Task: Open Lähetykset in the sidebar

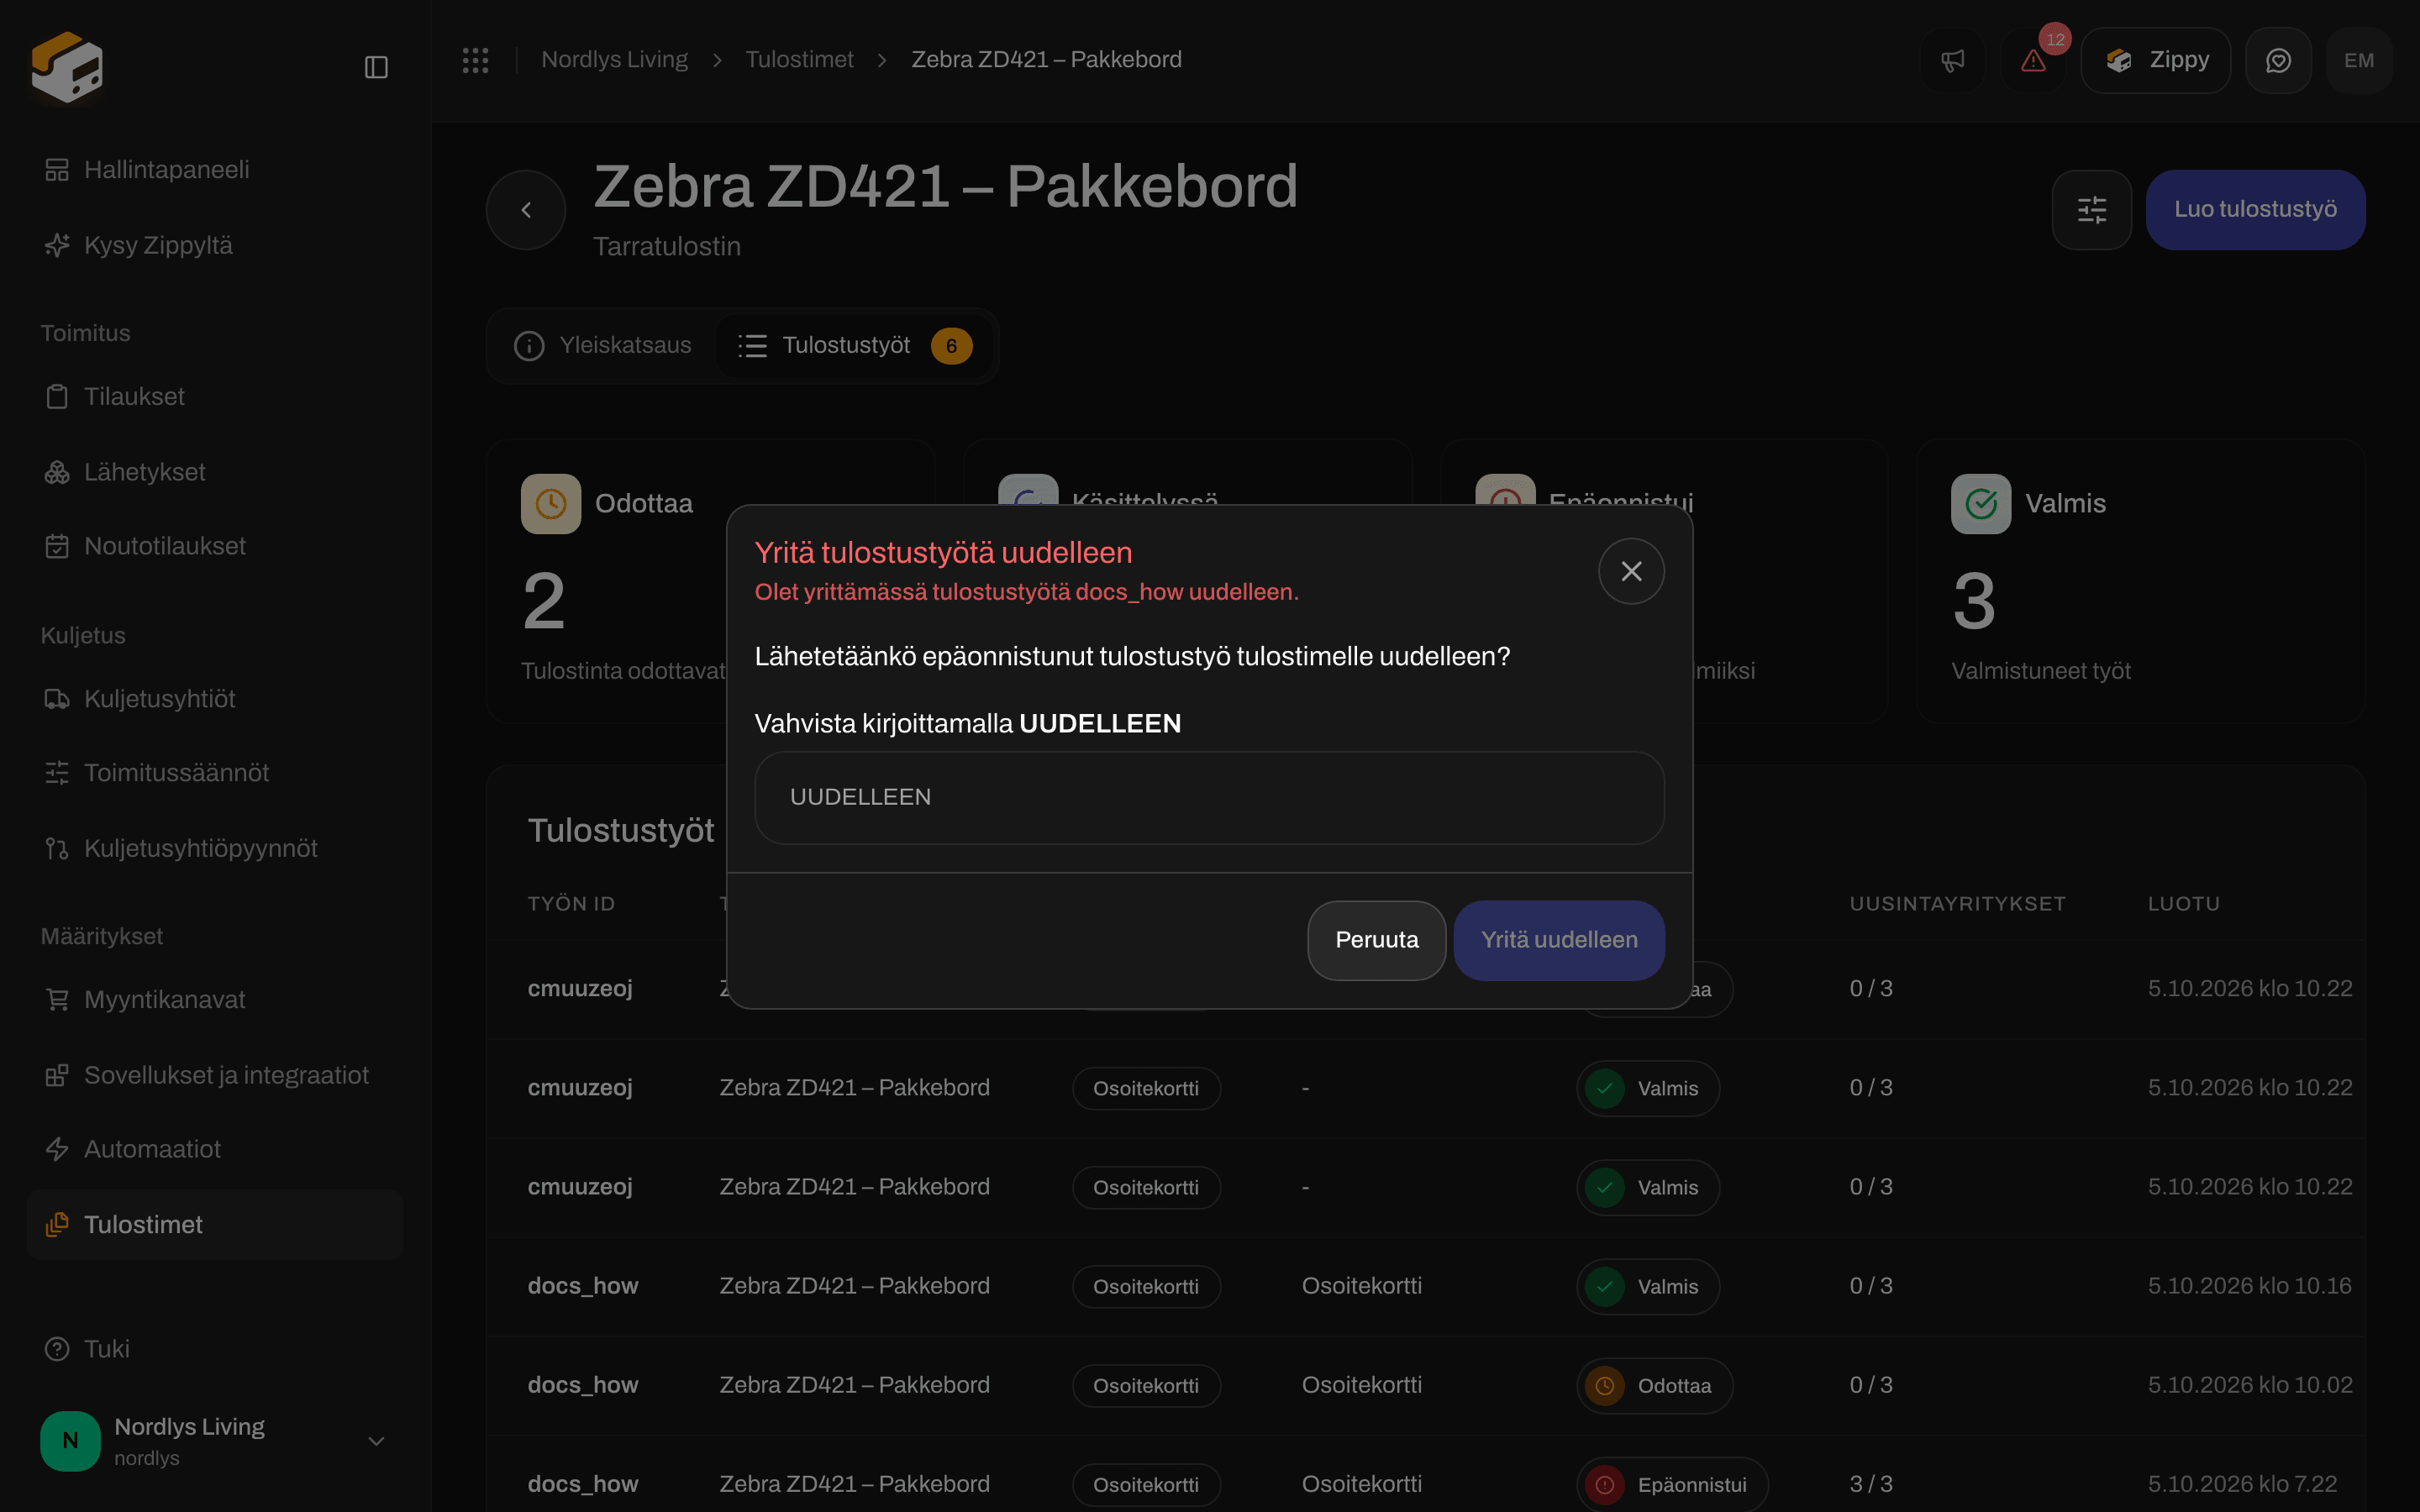Action: click(215, 472)
